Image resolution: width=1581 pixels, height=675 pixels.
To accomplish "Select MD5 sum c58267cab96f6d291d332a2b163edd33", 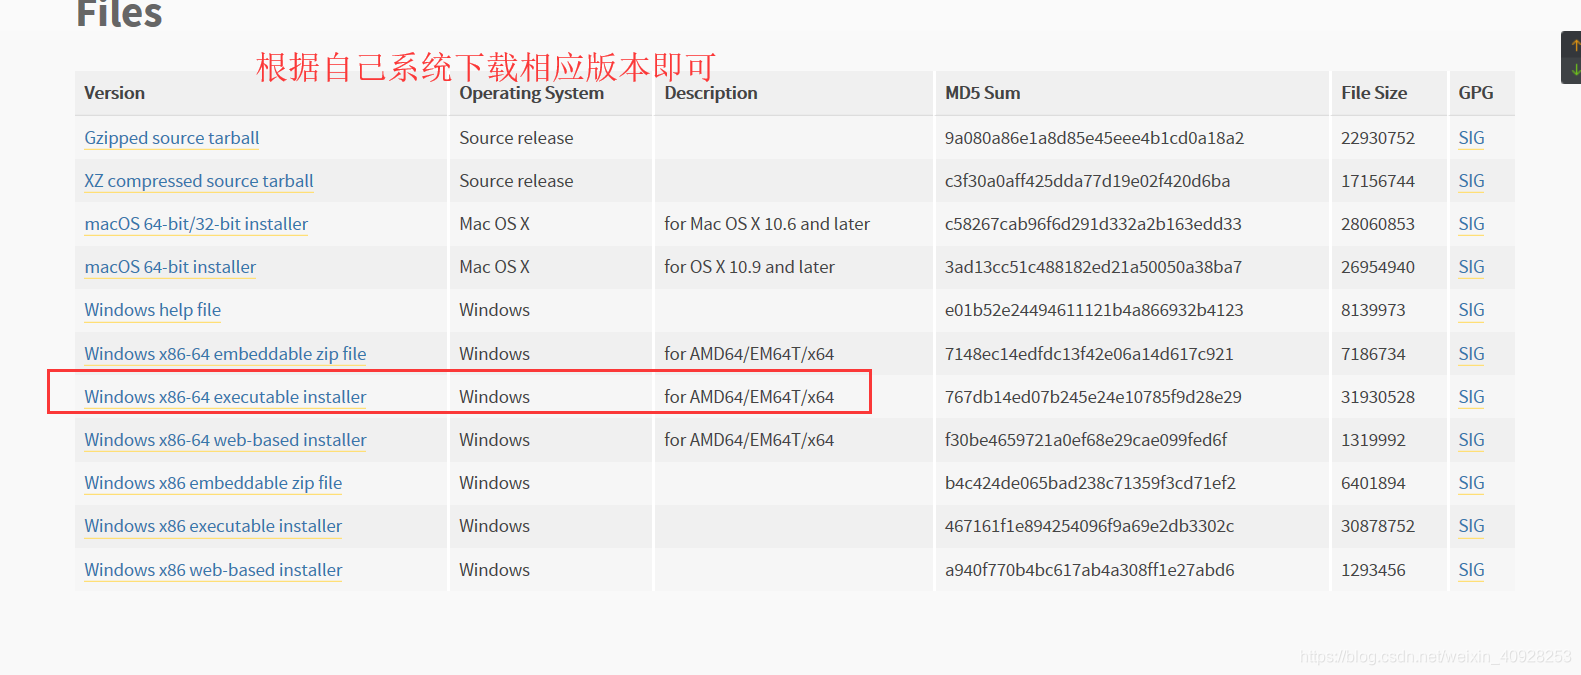I will pyautogui.click(x=1093, y=224).
